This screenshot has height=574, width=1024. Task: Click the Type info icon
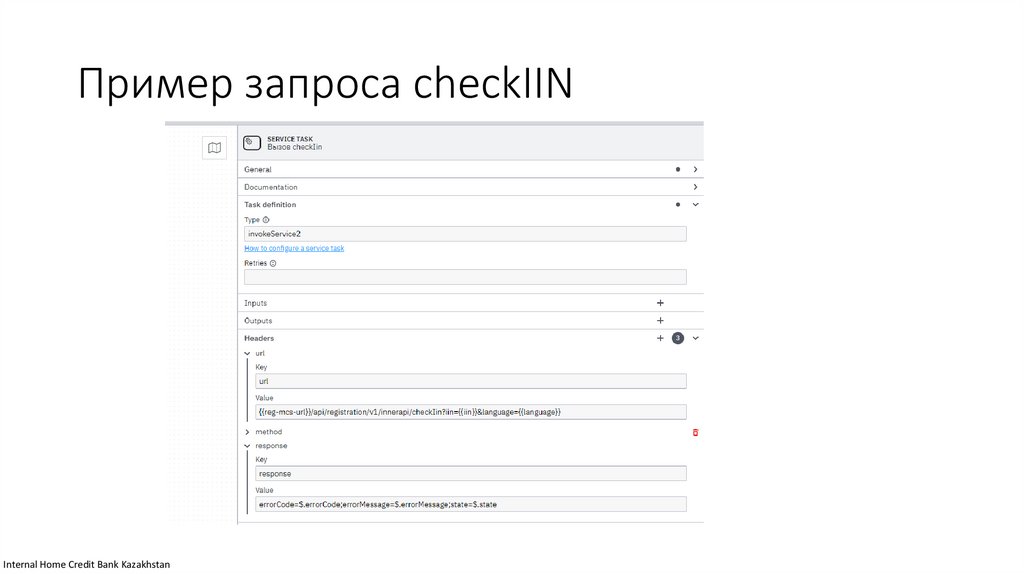tap(266, 220)
